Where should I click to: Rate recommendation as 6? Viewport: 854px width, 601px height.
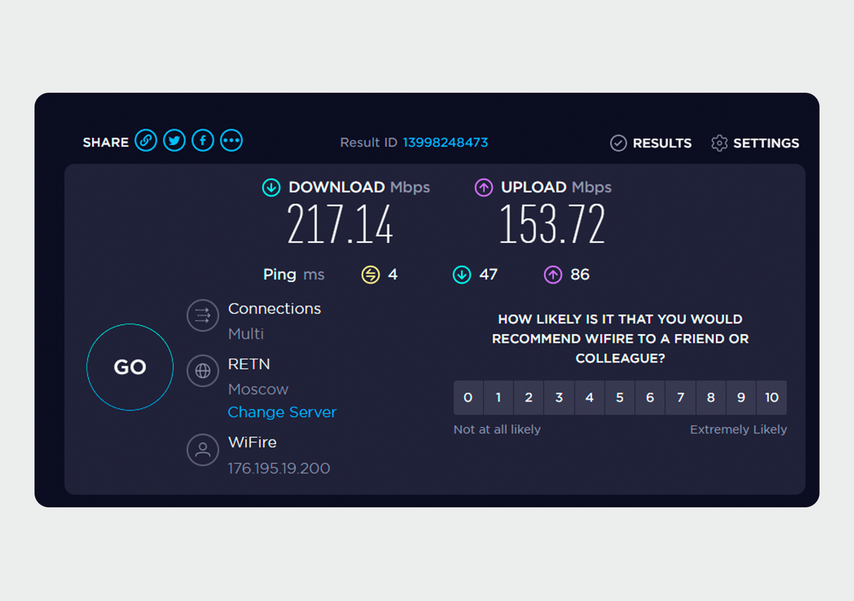coord(650,398)
